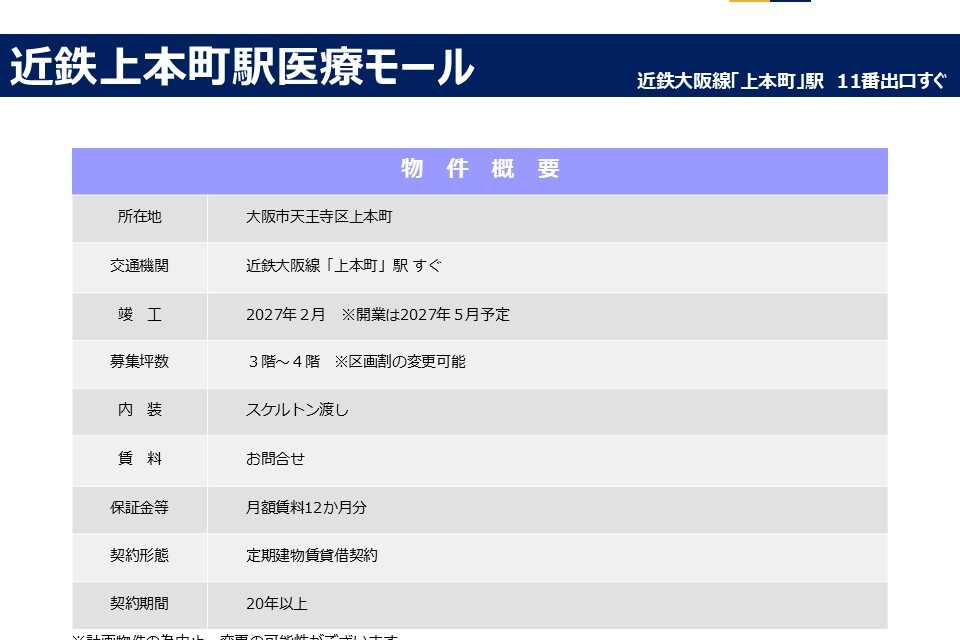Click the value 近鉄大阪線「上本町」駅 すぐ
The width and height of the screenshot is (960, 640).
tap(343, 266)
